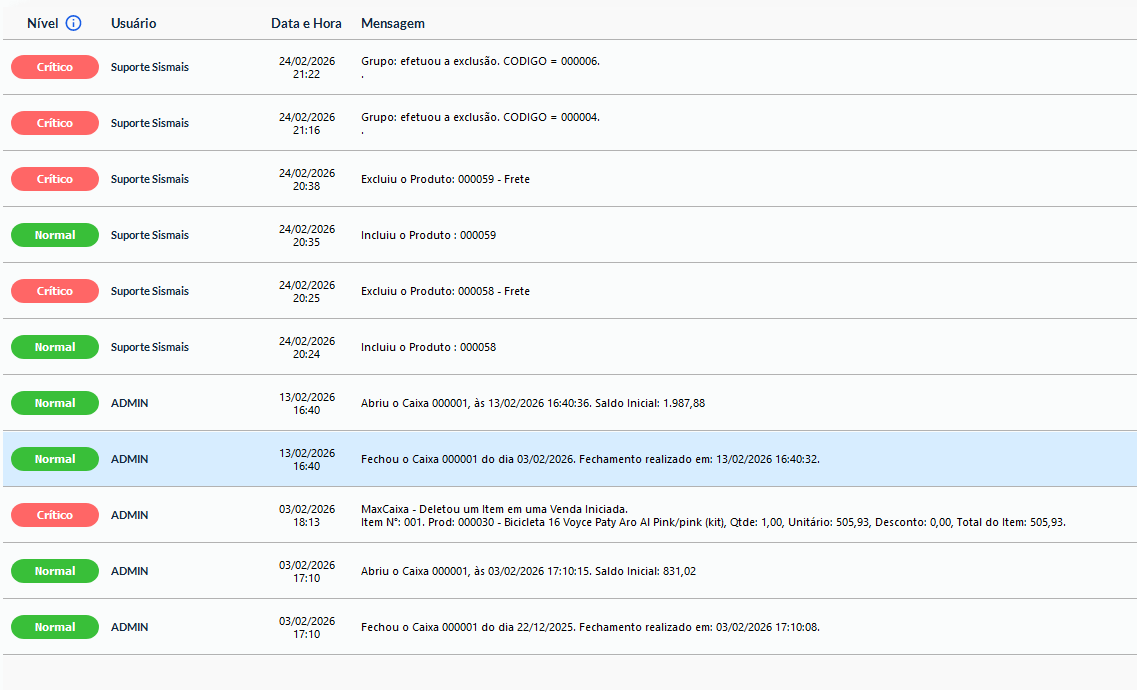Click the Data e Hora column header

(x=306, y=23)
